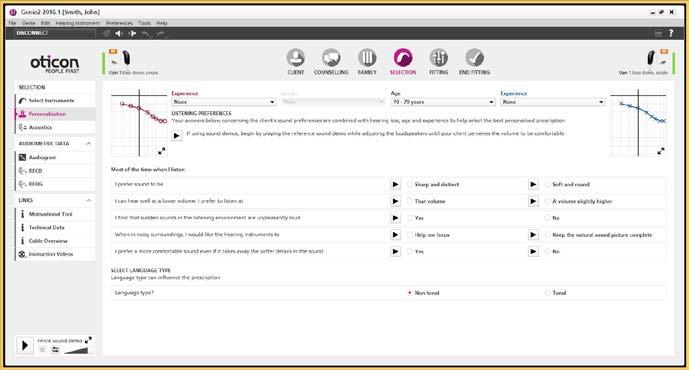The width and height of the screenshot is (689, 370).
Task: Choose No for sudden sounds unpleasantly loud
Action: pos(547,218)
